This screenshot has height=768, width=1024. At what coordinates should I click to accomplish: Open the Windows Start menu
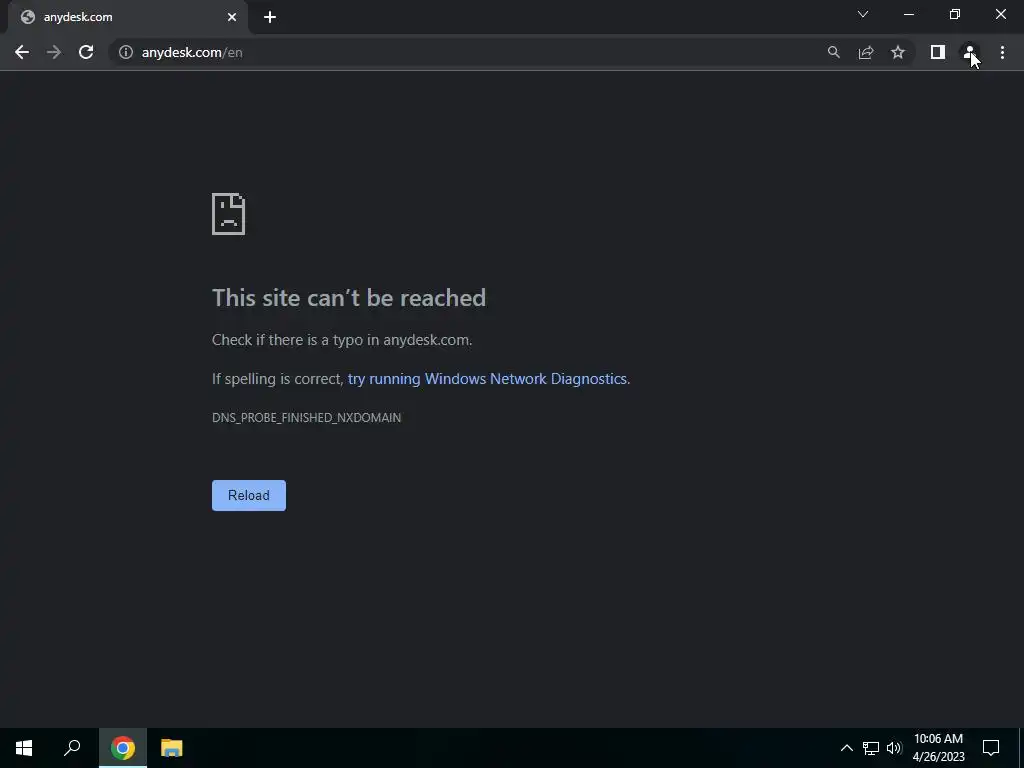pos(24,748)
